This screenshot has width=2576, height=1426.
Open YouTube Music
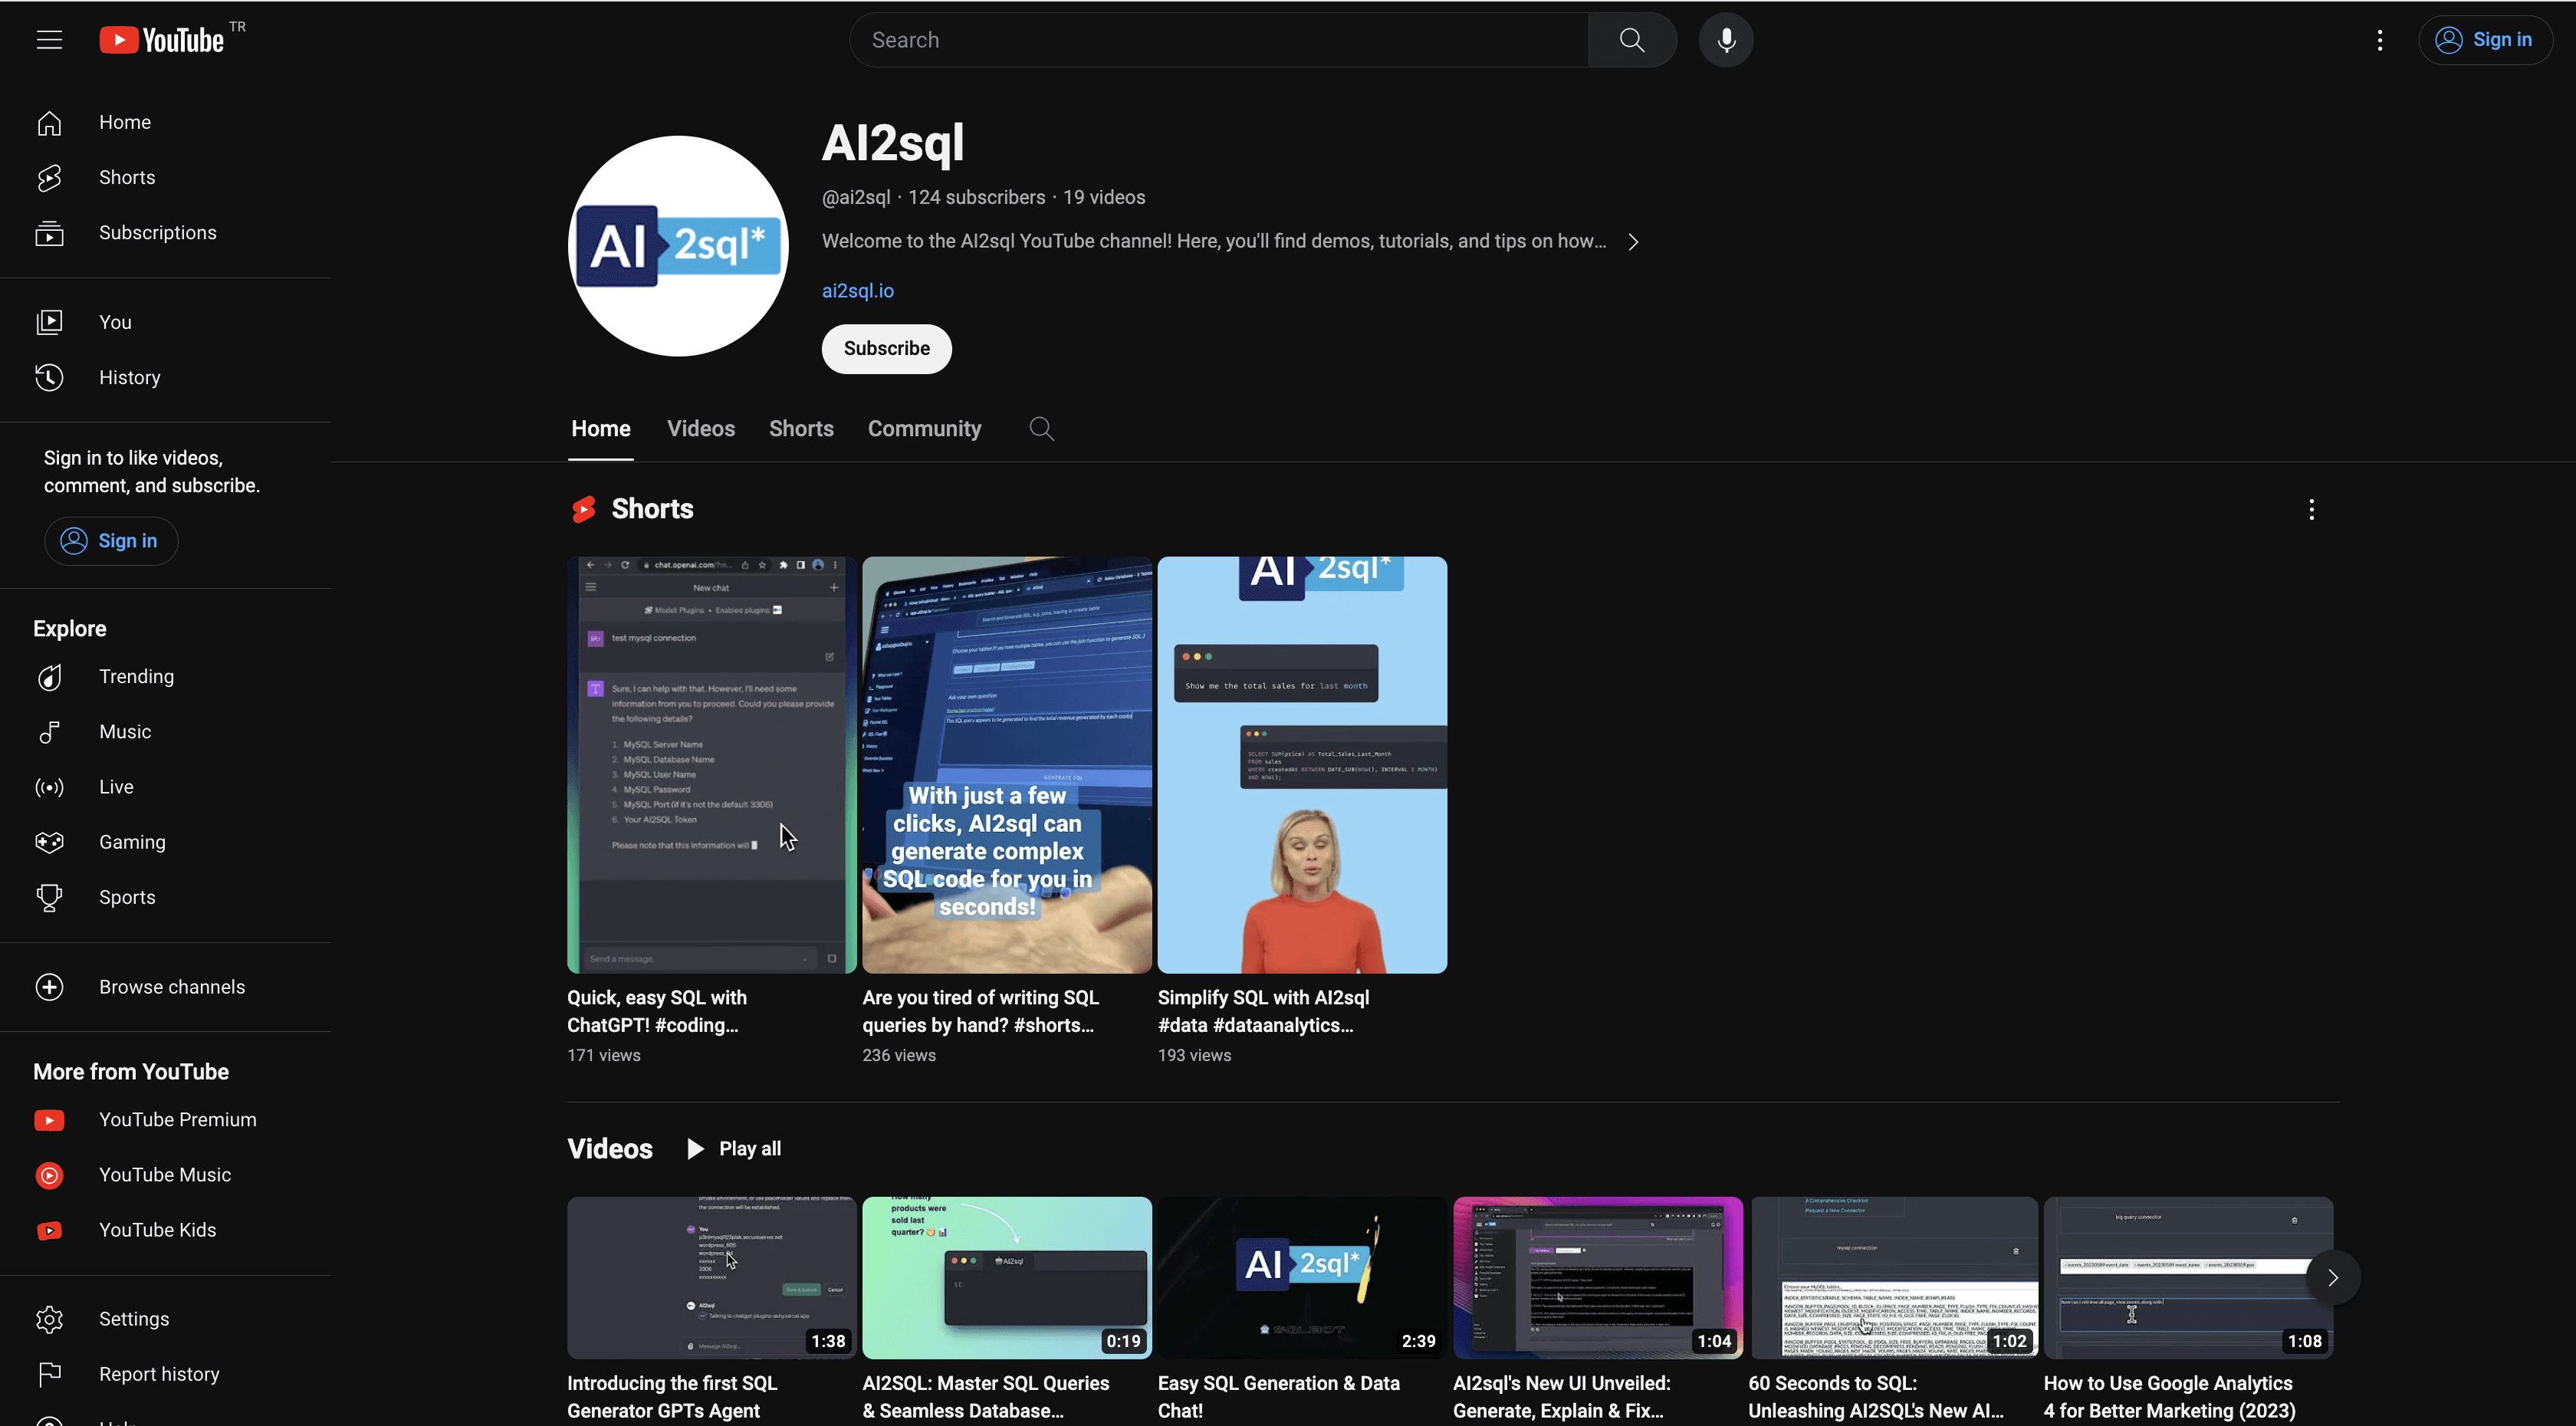(165, 1174)
